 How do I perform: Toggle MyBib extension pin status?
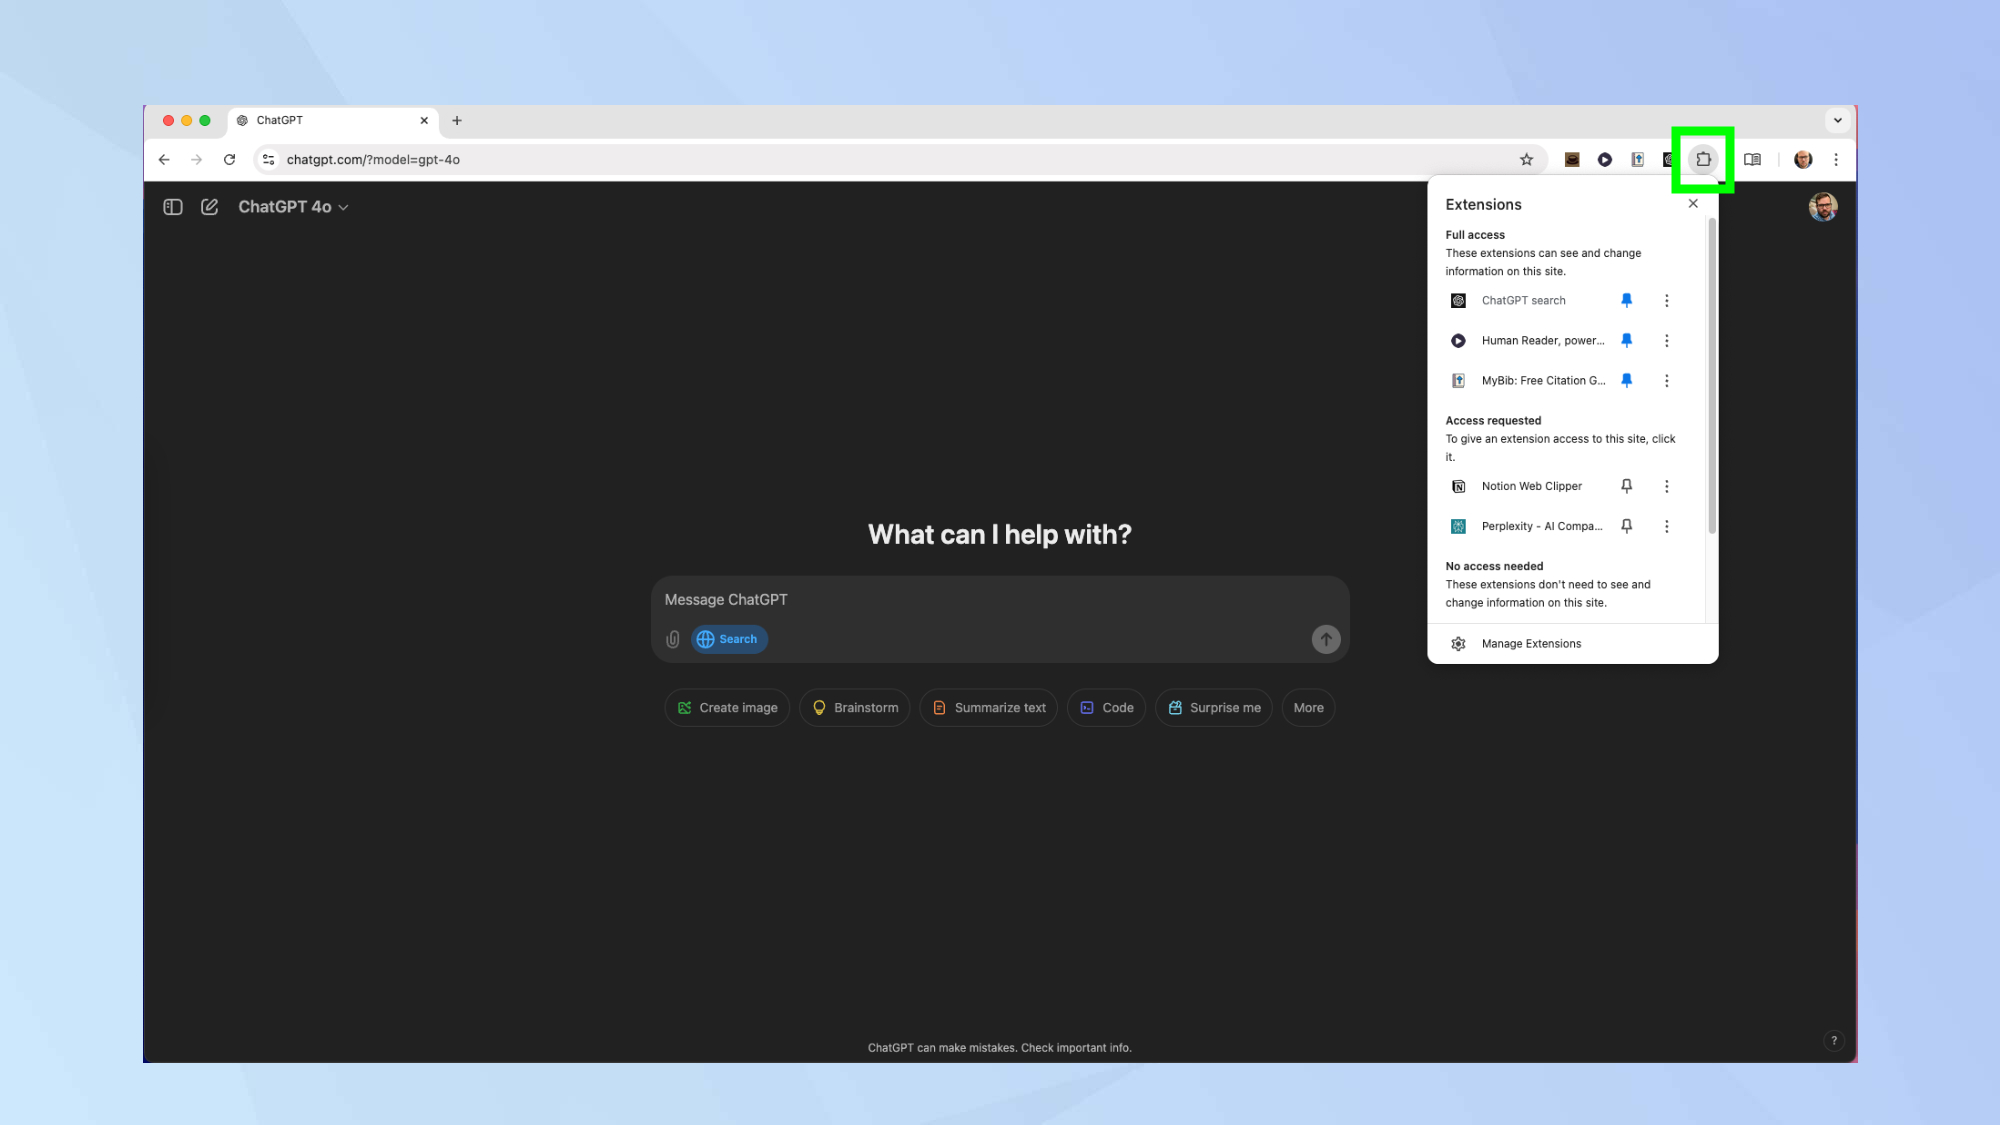tap(1626, 380)
